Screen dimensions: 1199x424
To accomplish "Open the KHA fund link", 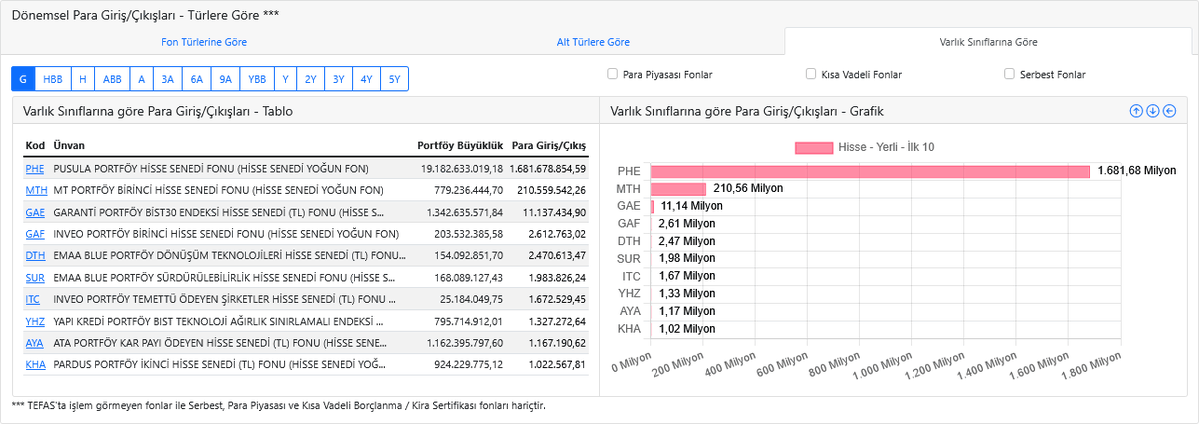I will tap(35, 364).
